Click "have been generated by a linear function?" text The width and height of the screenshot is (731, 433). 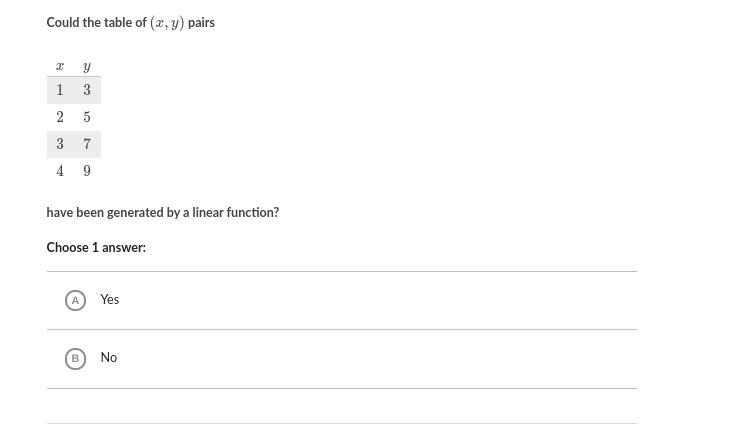pos(162,212)
